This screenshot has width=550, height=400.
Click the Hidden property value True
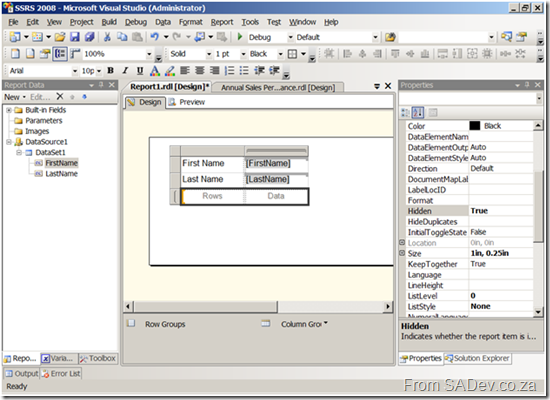click(501, 211)
